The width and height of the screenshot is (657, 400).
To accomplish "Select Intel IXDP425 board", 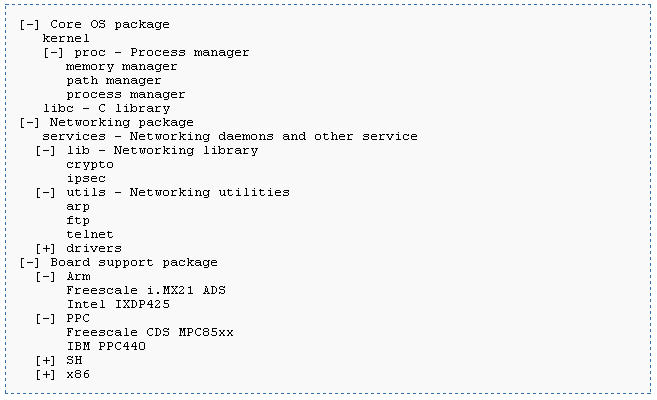I will click(118, 305).
